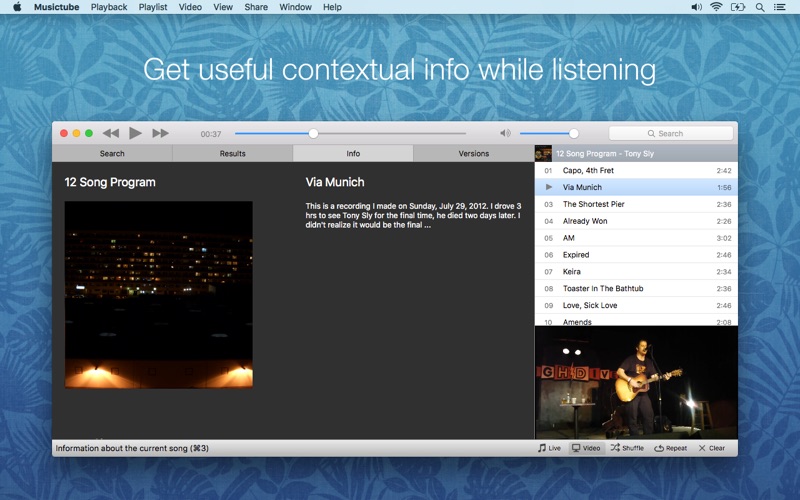Screen dimensions: 800x500
Task: Focus the Search field in toolbar
Action: [670, 134]
